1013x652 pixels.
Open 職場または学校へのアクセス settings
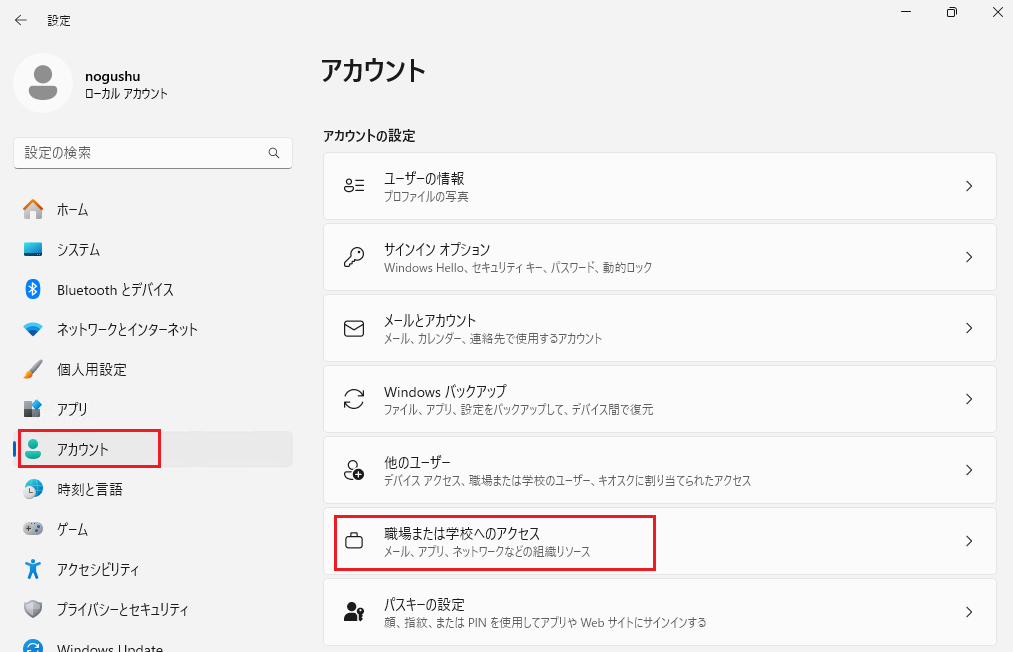click(494, 541)
